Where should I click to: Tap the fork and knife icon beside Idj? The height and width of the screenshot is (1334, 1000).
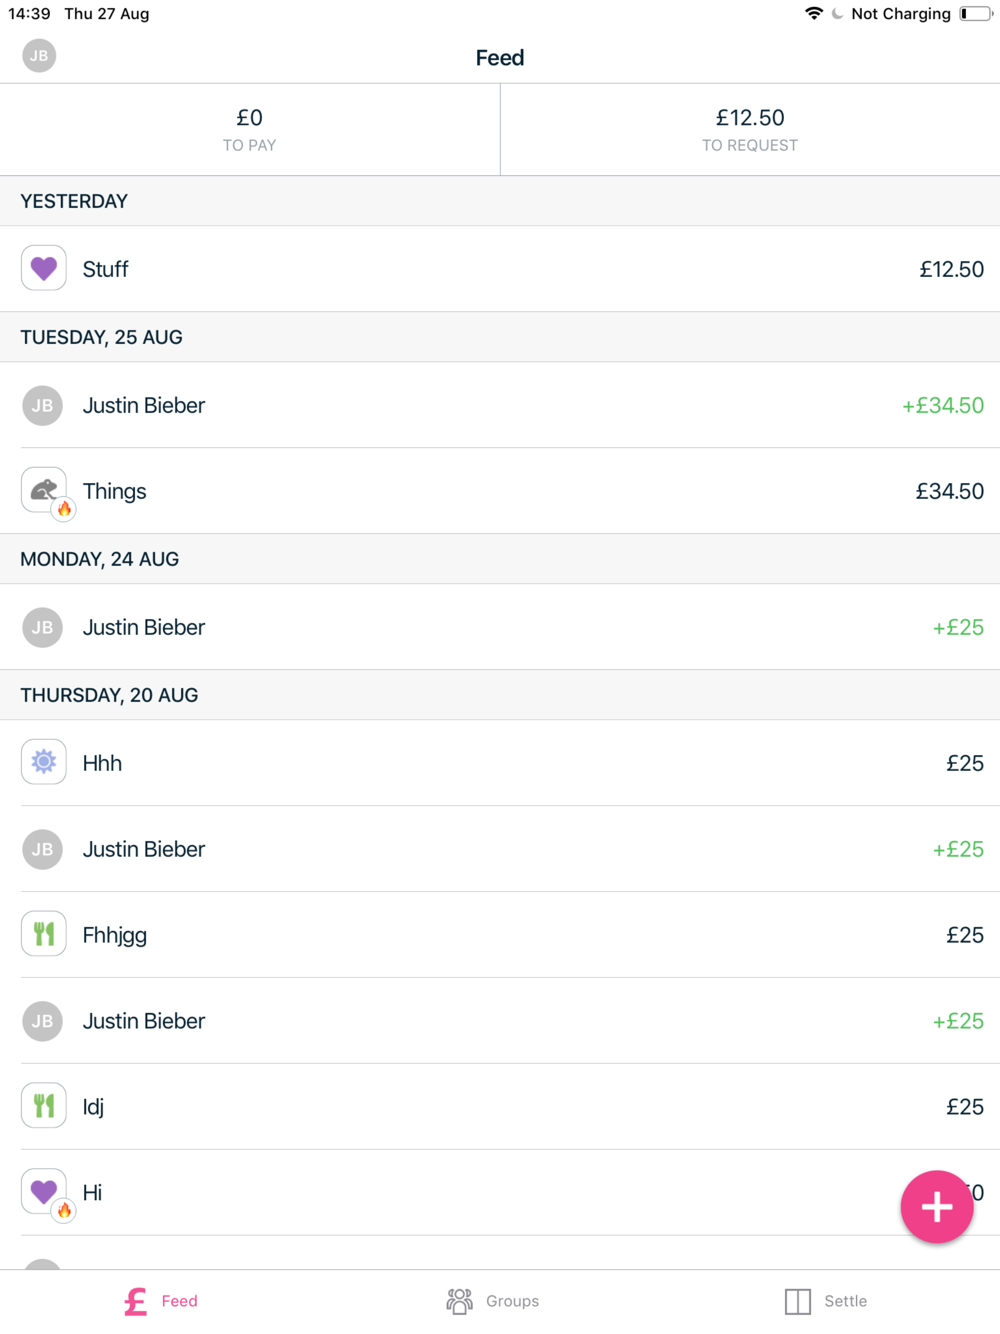[x=43, y=1106]
